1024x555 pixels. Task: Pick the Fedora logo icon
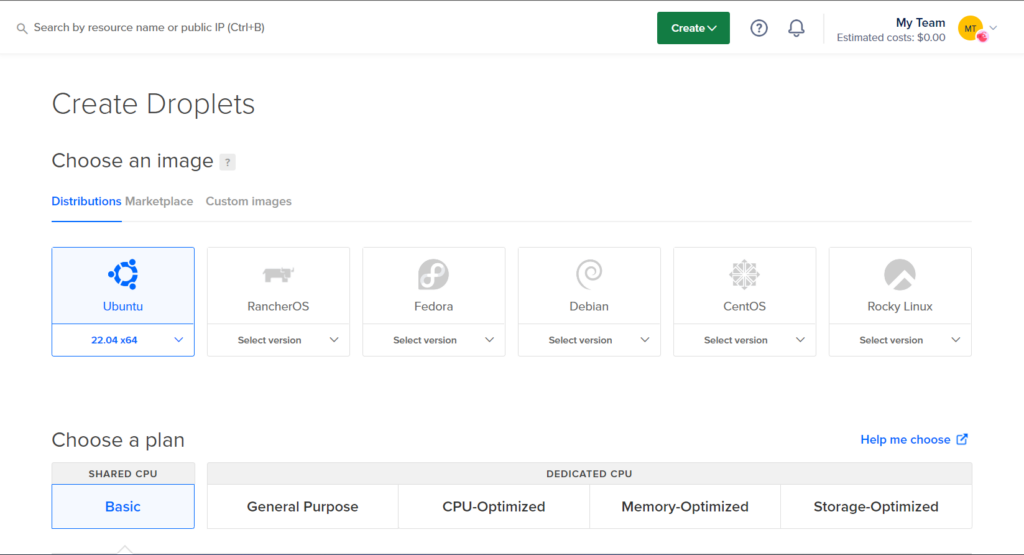(x=434, y=274)
